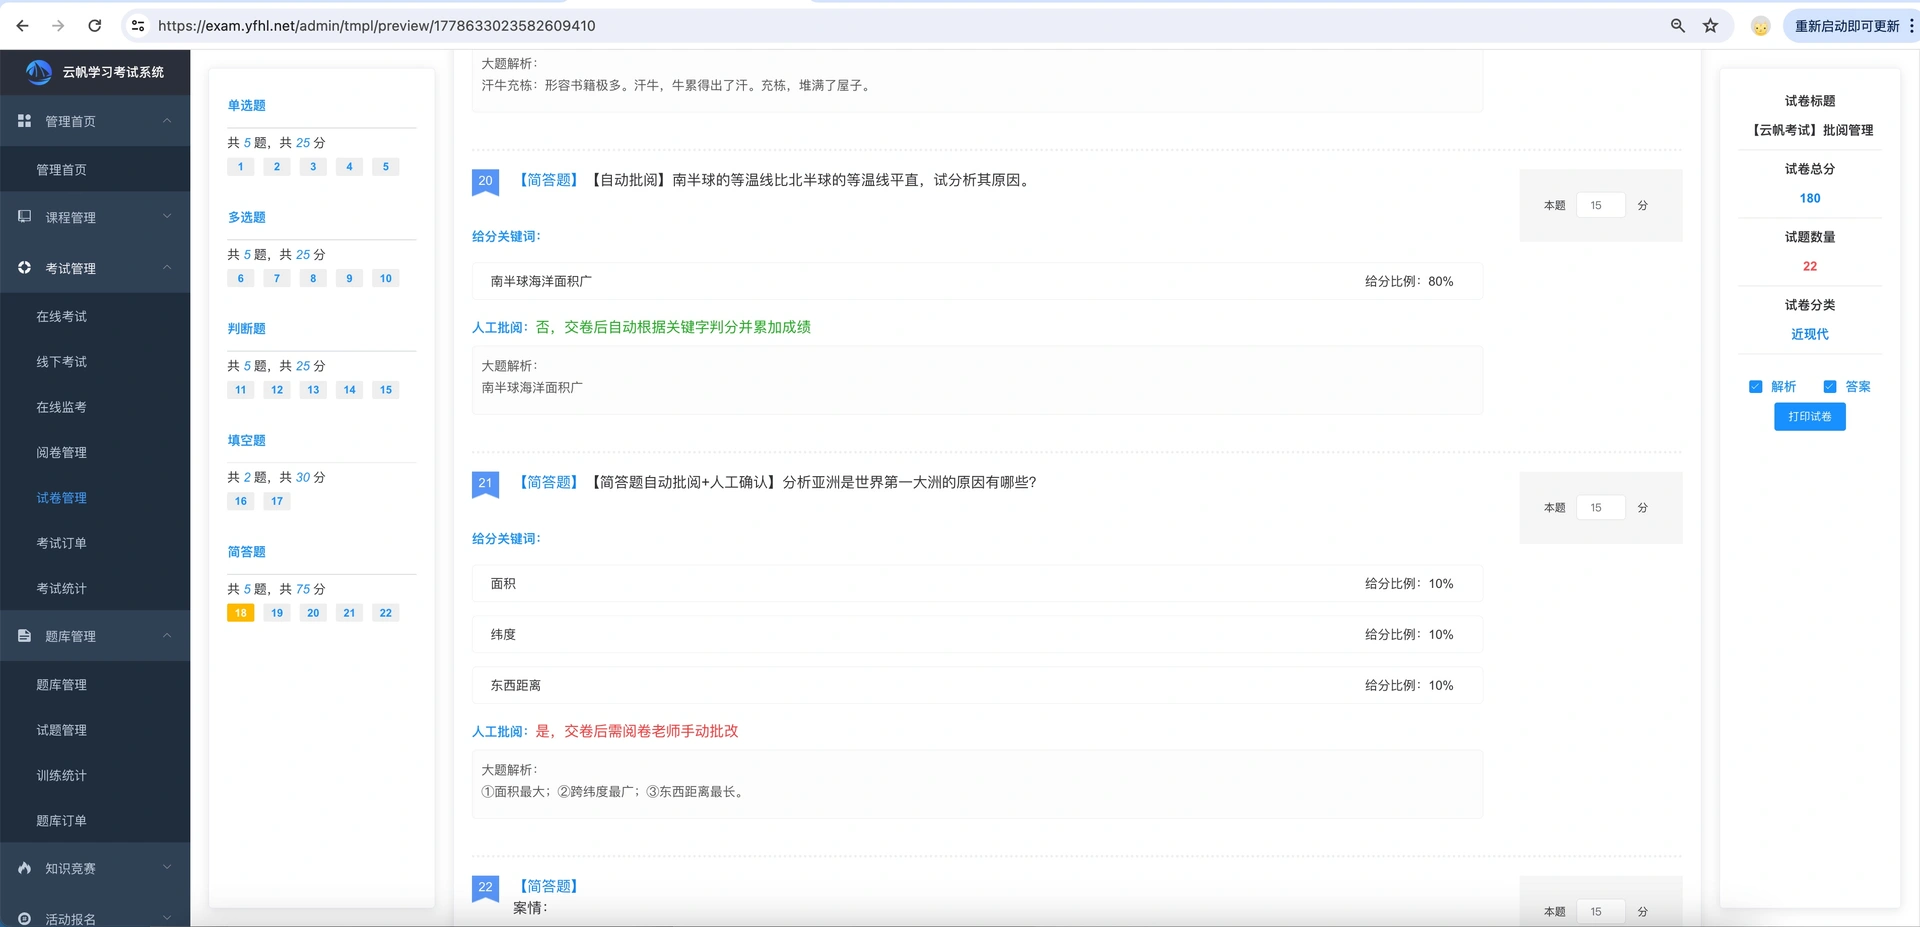Jump to question 1 in 单选题

point(240,167)
